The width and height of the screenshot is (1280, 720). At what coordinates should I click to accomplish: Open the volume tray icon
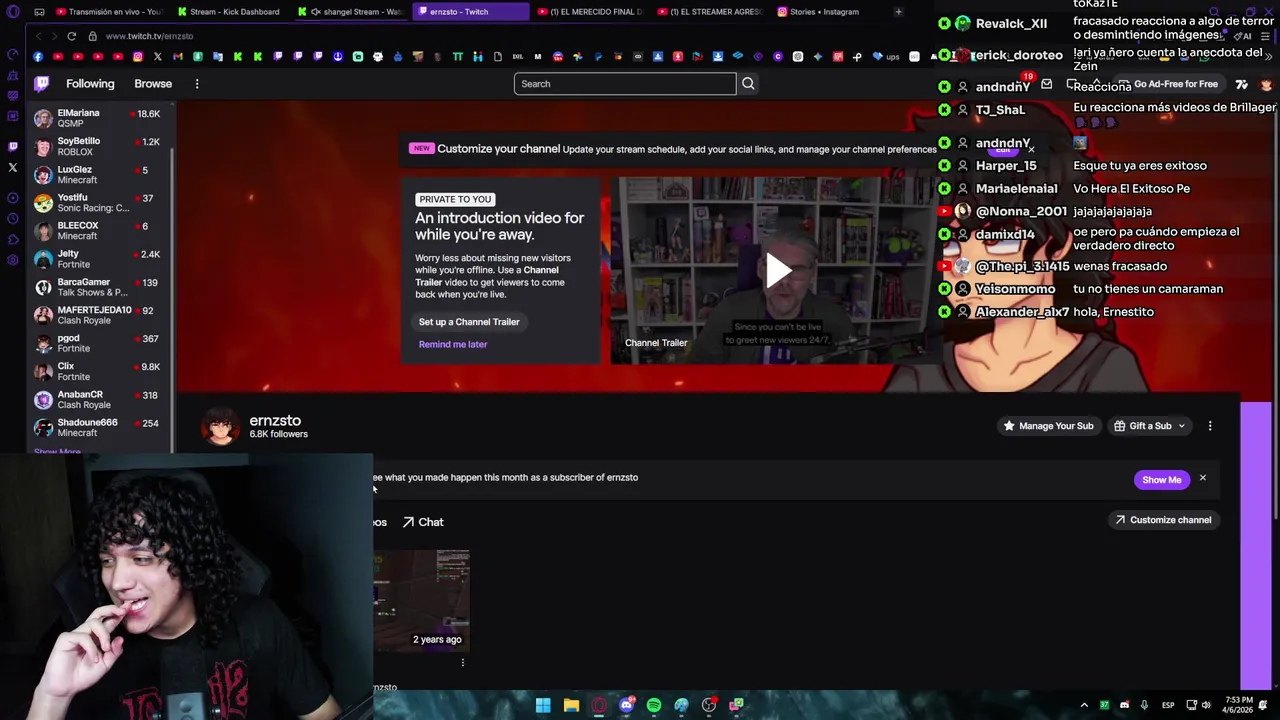[1206, 705]
